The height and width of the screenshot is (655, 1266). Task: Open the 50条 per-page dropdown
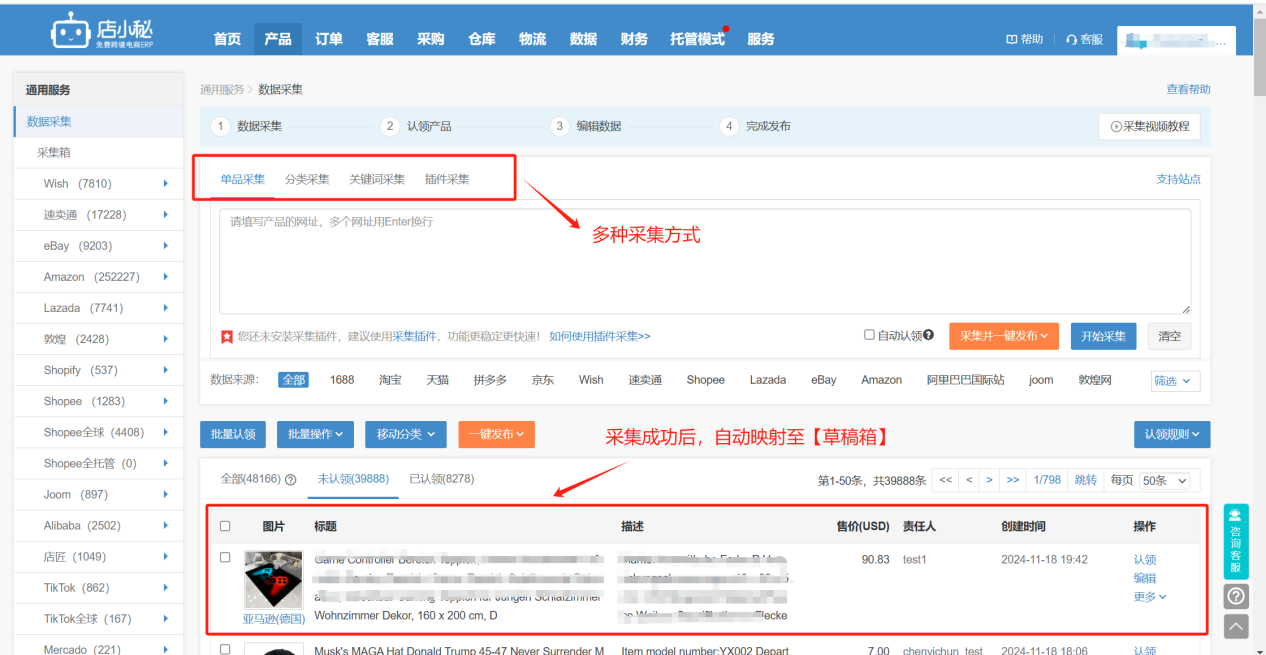tap(1163, 480)
